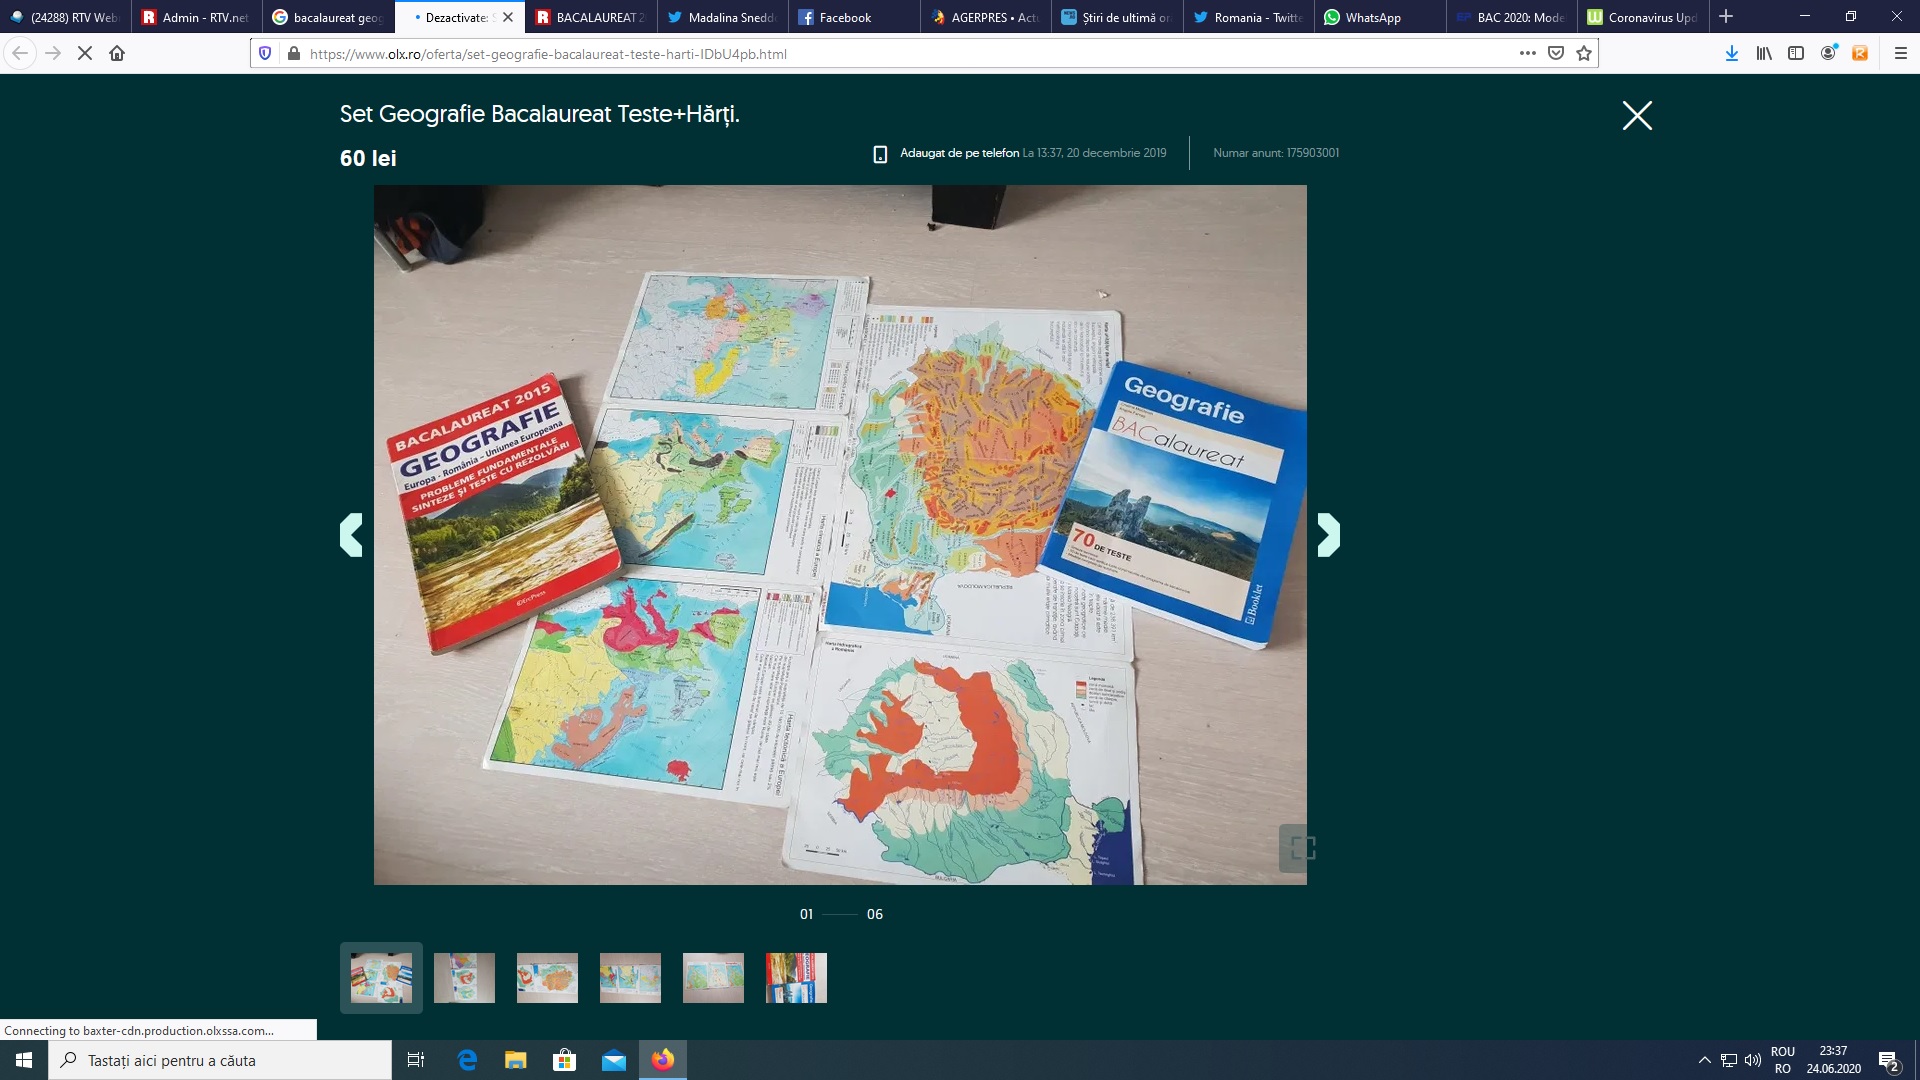The width and height of the screenshot is (1920, 1080).
Task: Switch to Știri de ultimă oră tab
Action: click(1116, 18)
